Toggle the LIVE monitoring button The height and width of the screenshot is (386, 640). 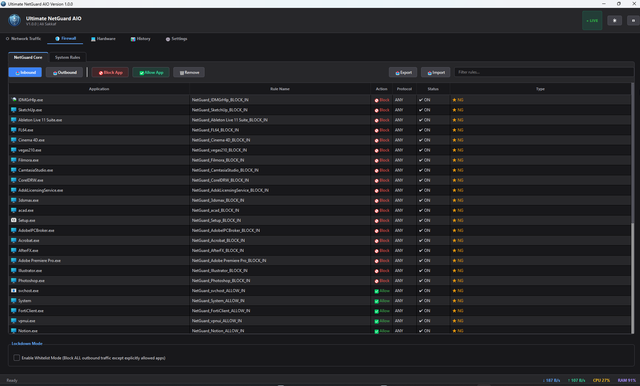[x=592, y=20]
